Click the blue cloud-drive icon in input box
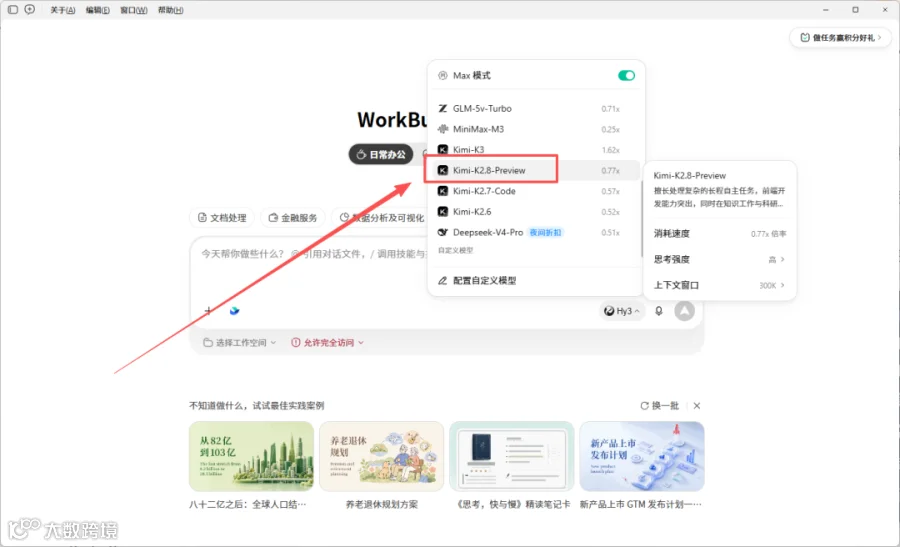 point(234,311)
